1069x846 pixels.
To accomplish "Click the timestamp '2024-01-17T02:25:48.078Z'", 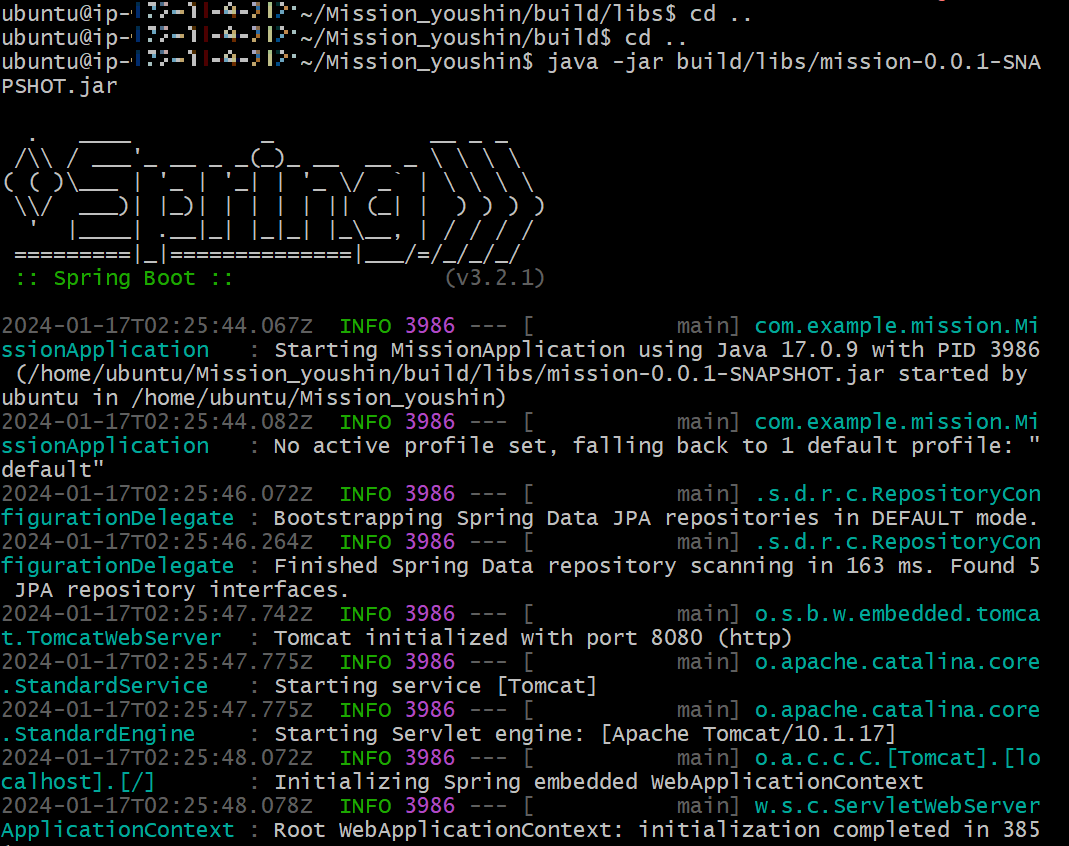I will pyautogui.click(x=157, y=806).
